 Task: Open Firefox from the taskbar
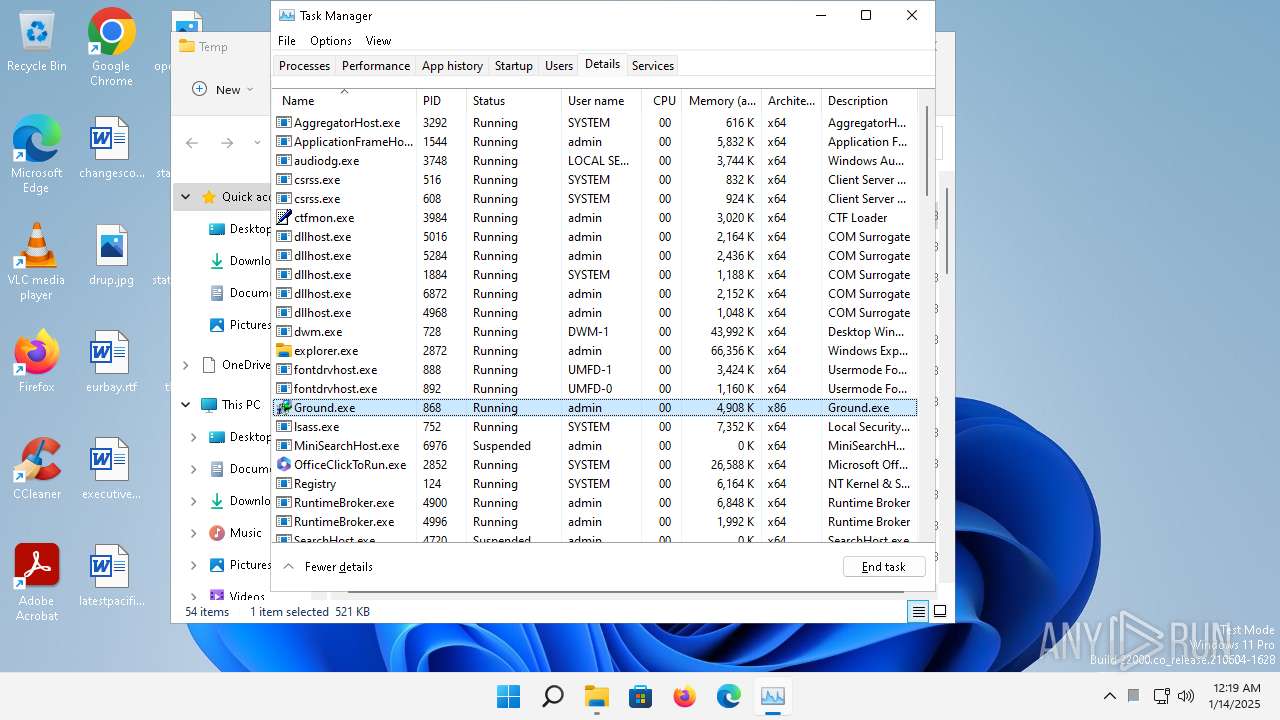(x=684, y=697)
